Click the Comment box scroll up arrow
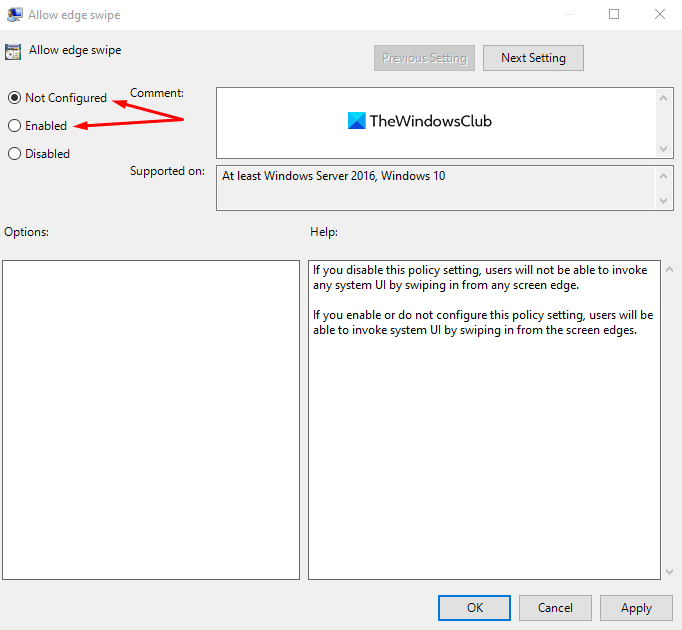 coord(663,98)
